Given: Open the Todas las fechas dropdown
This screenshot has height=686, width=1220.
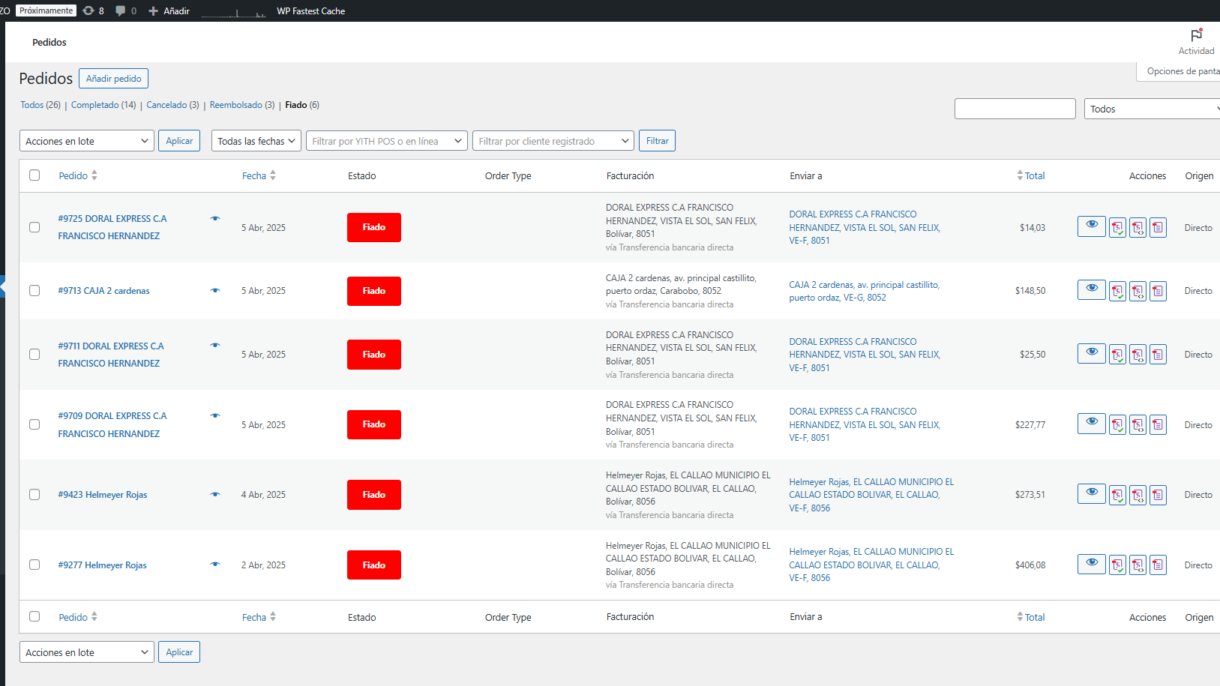Looking at the screenshot, I should (x=256, y=141).
